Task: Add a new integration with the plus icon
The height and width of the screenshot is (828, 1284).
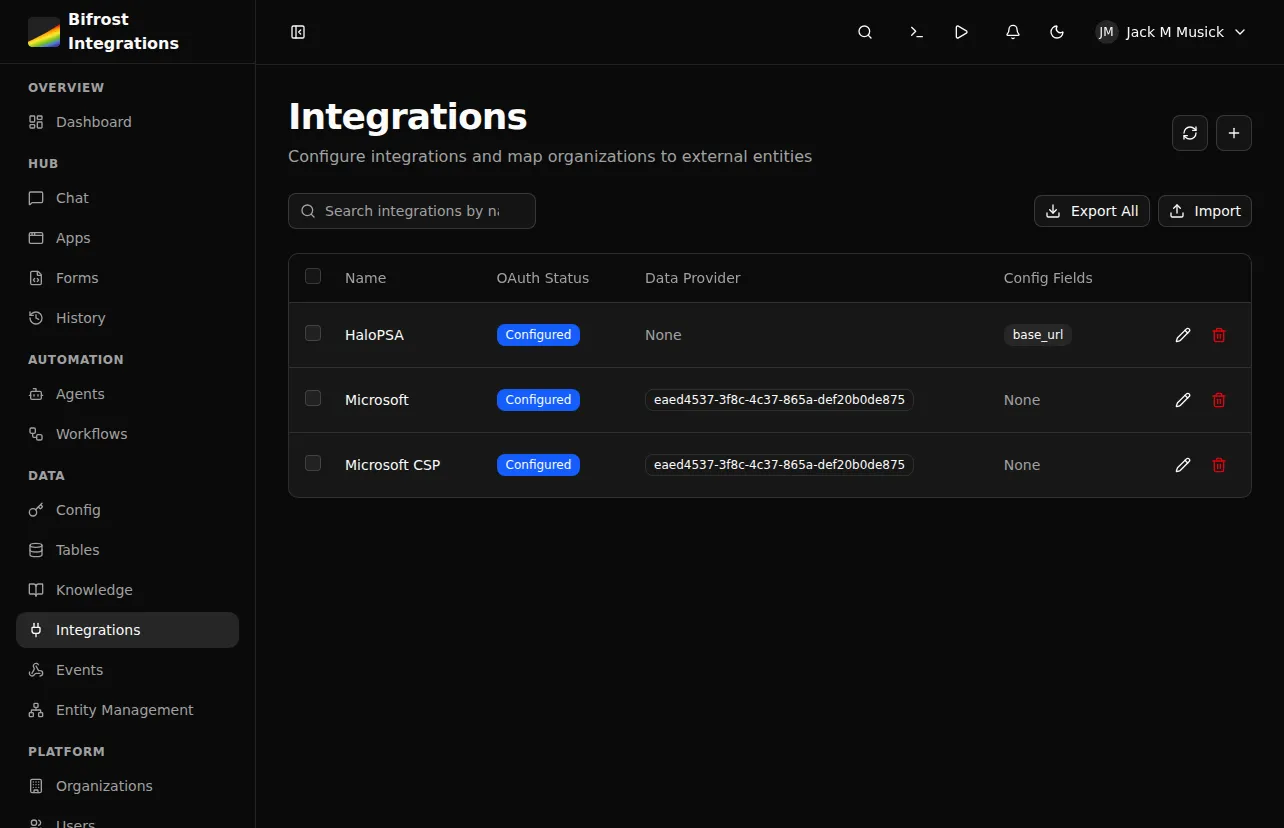Action: (x=1233, y=133)
